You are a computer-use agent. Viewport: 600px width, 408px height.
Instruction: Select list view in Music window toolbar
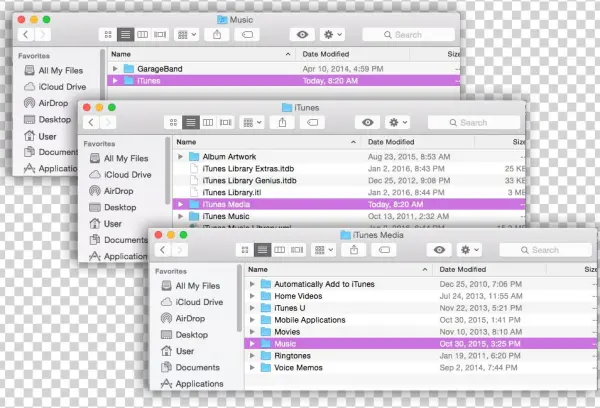point(126,35)
